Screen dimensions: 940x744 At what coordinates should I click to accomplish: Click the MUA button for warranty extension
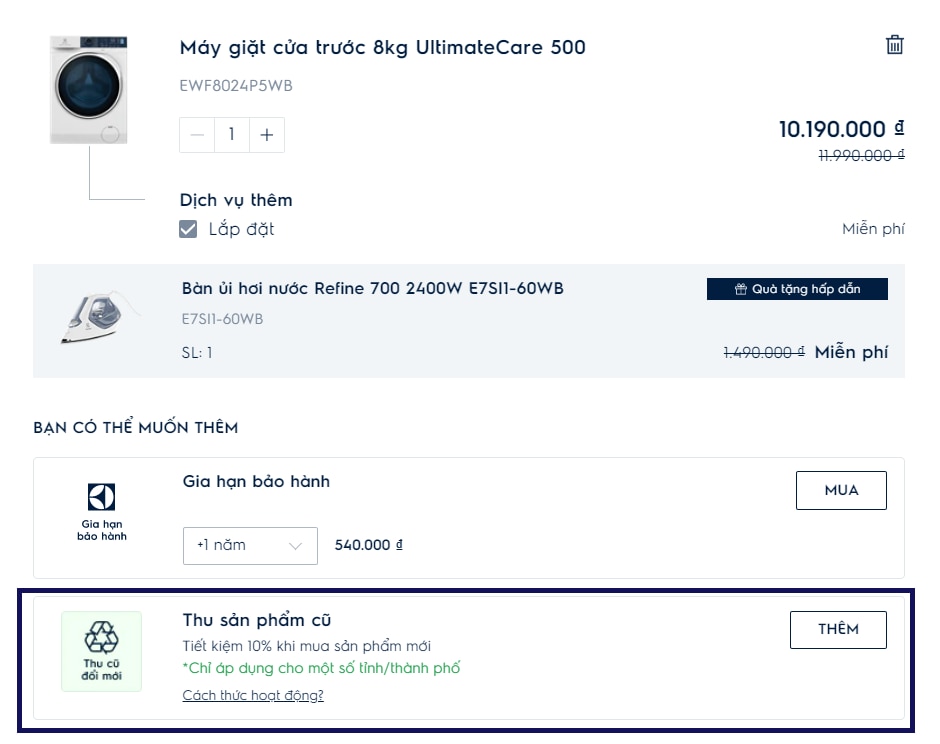click(841, 490)
